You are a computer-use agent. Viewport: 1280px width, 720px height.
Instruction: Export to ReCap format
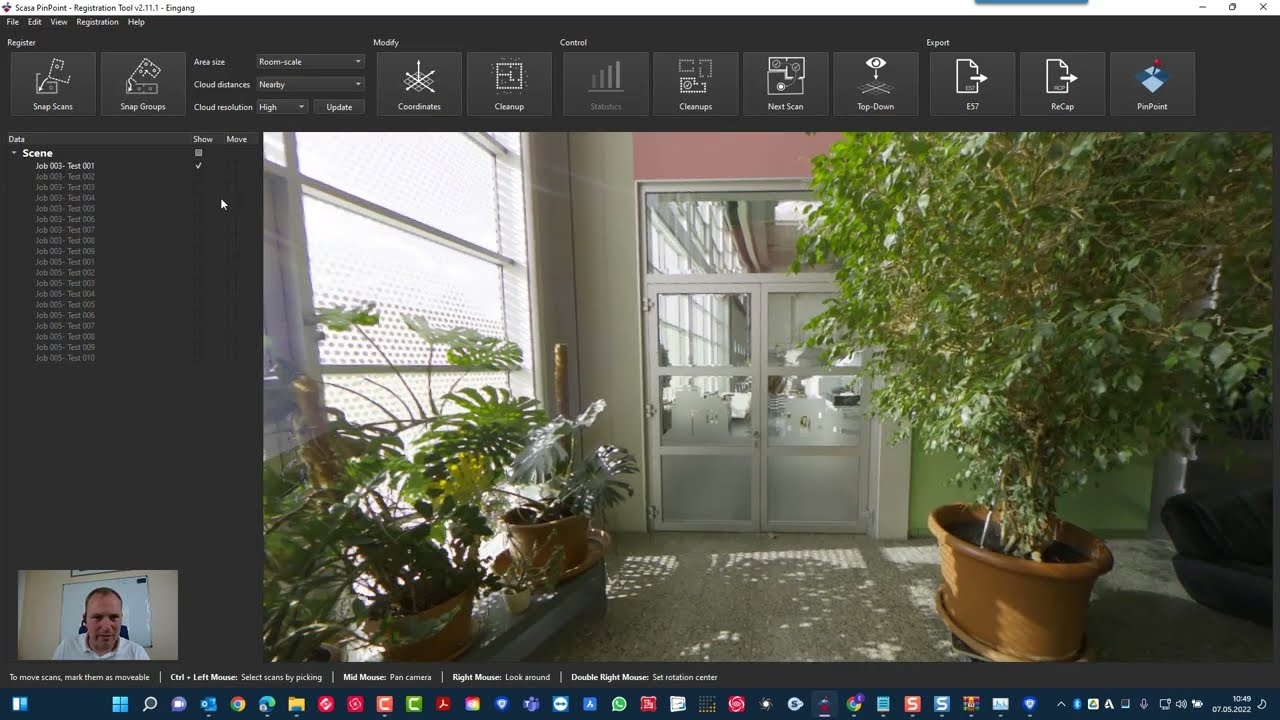point(1062,83)
